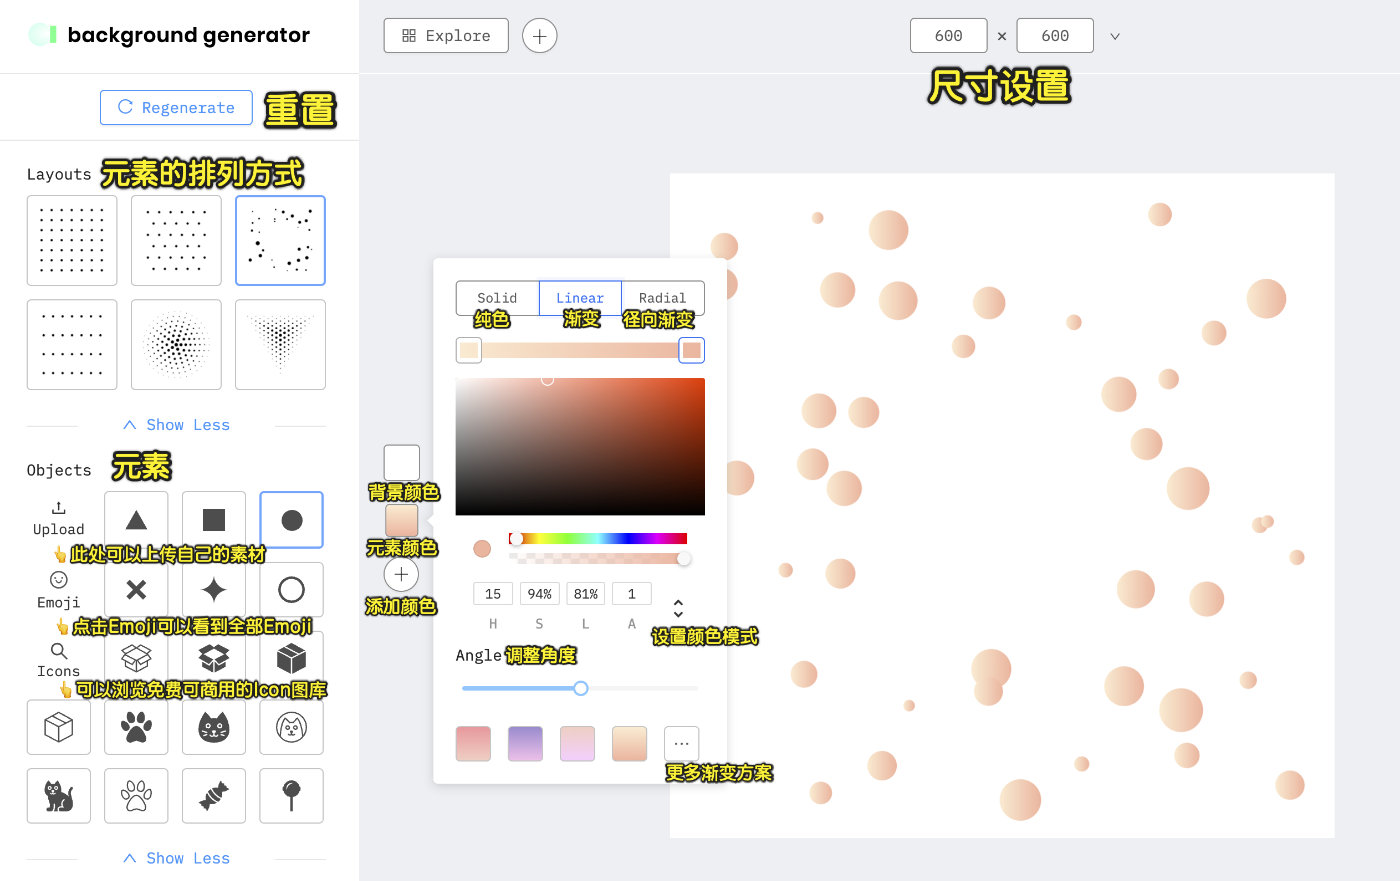Switch to the Radial gradient tab

coord(662,298)
